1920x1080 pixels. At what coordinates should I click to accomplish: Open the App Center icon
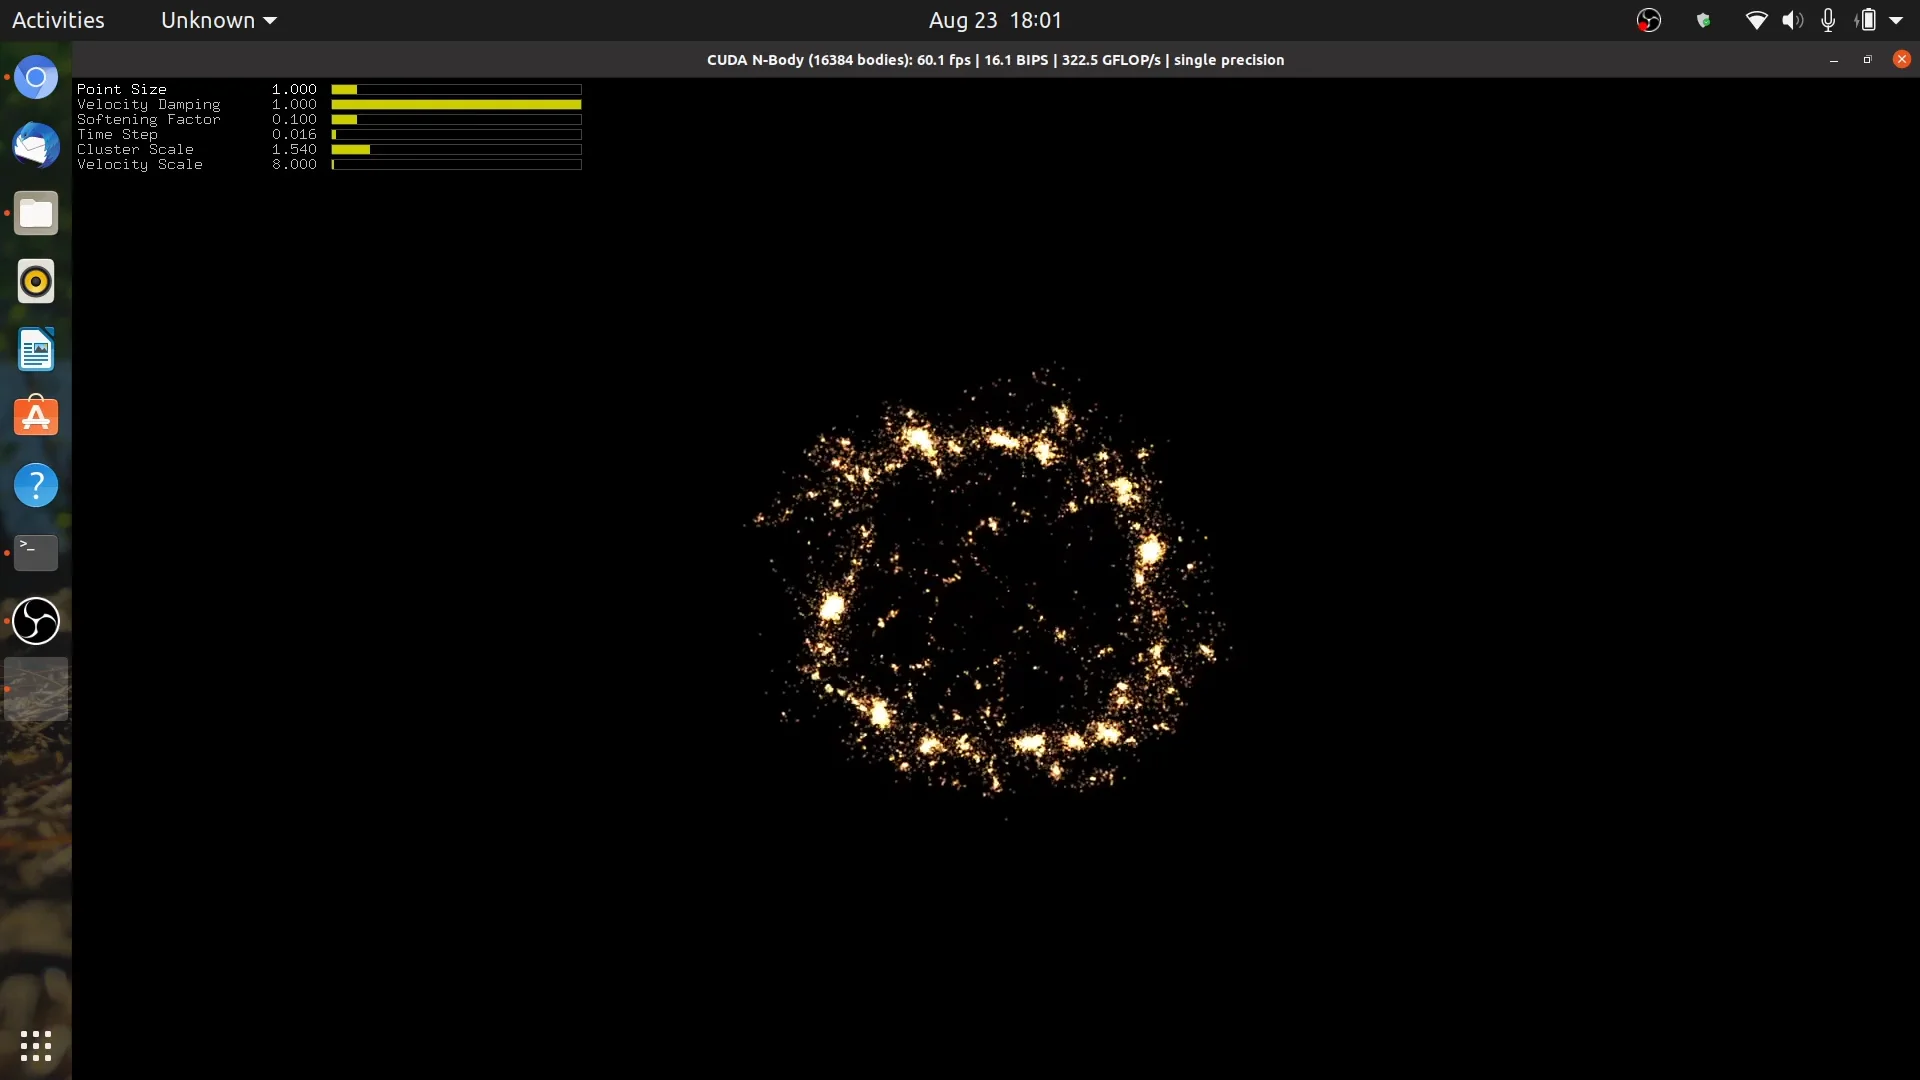[36, 415]
